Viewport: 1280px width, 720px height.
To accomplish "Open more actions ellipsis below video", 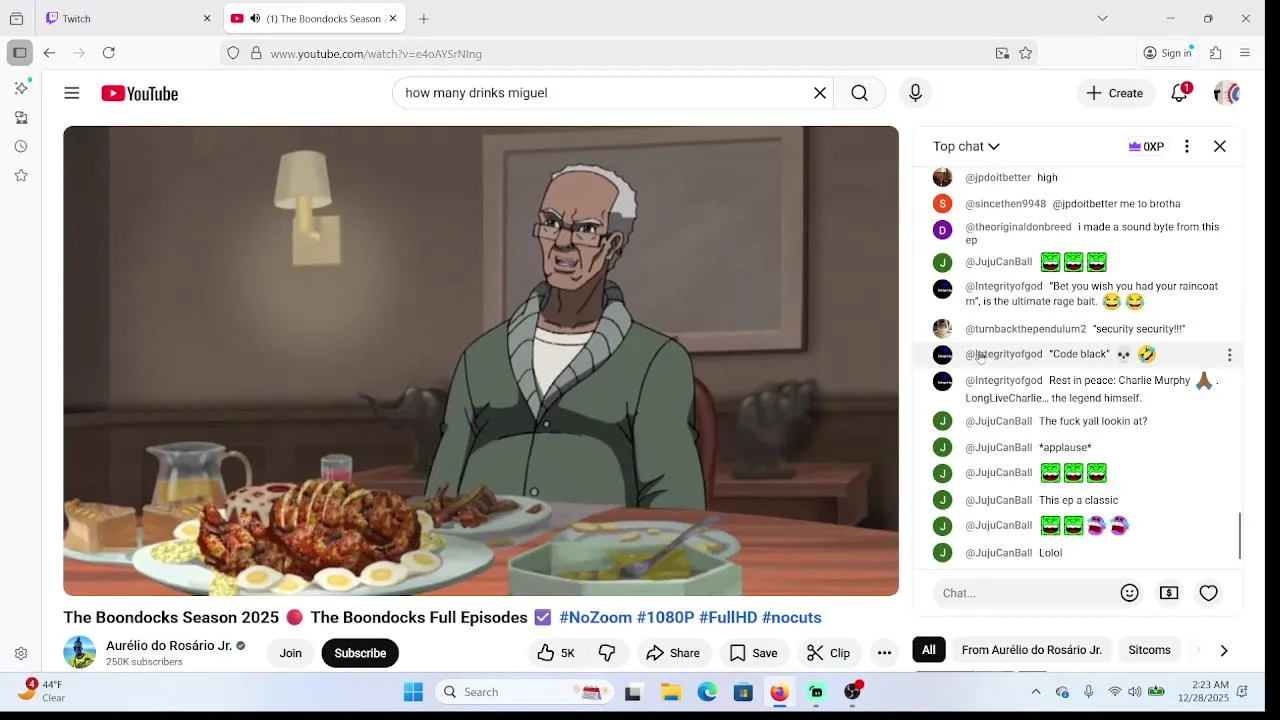I will 884,653.
